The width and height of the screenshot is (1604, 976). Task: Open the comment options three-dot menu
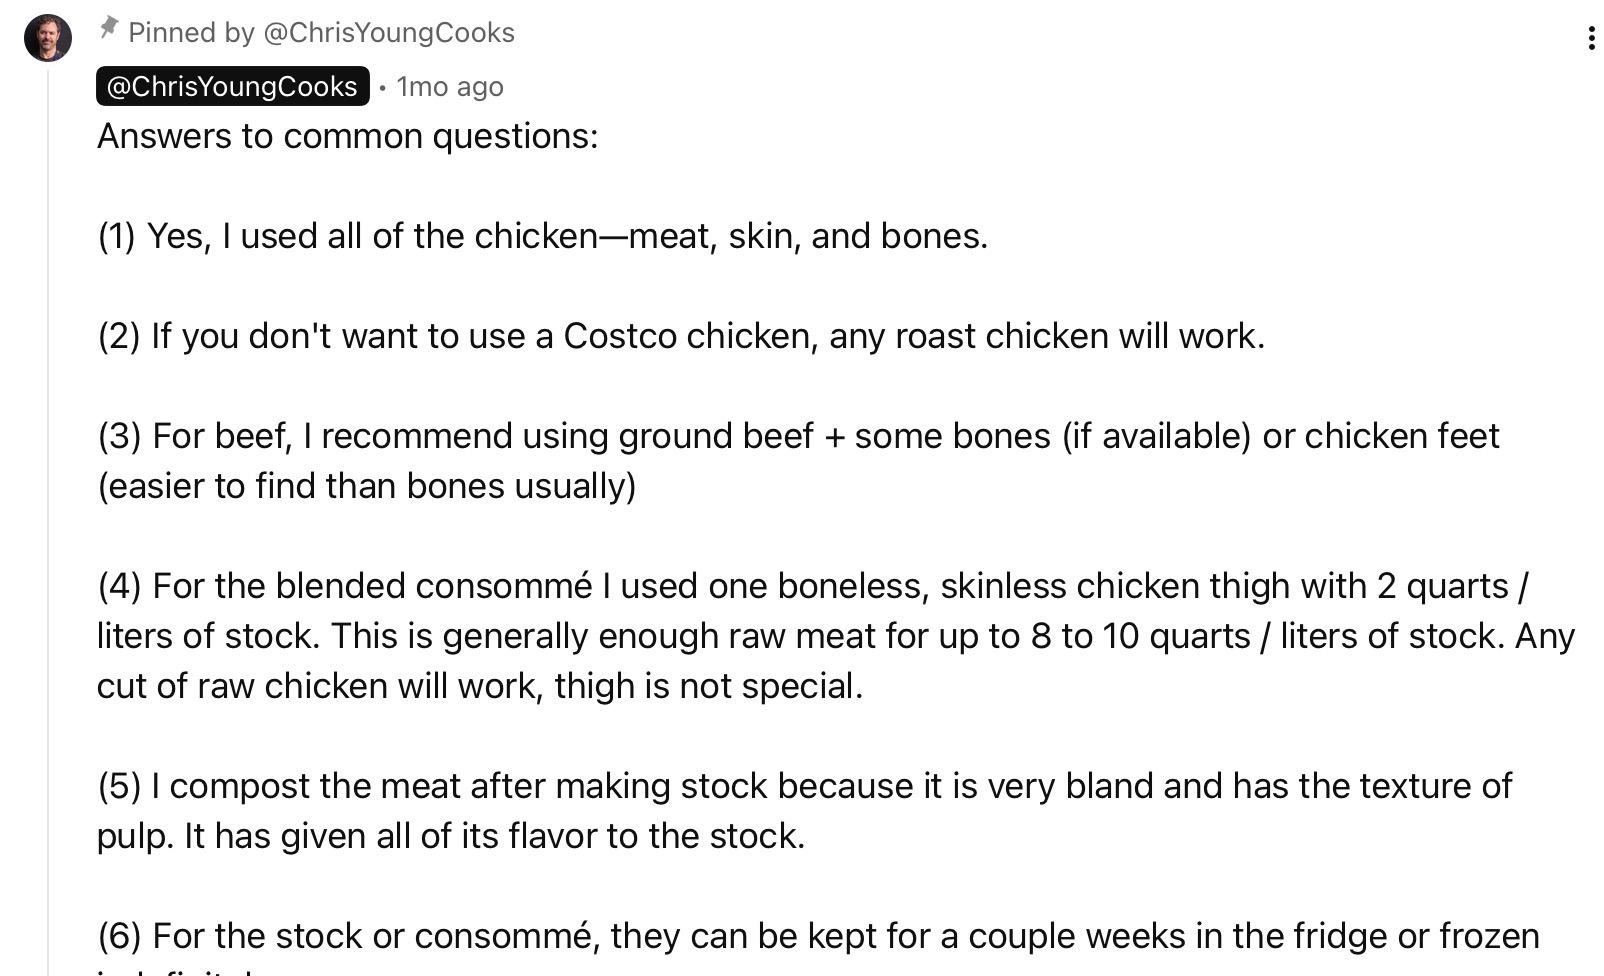[x=1590, y=39]
